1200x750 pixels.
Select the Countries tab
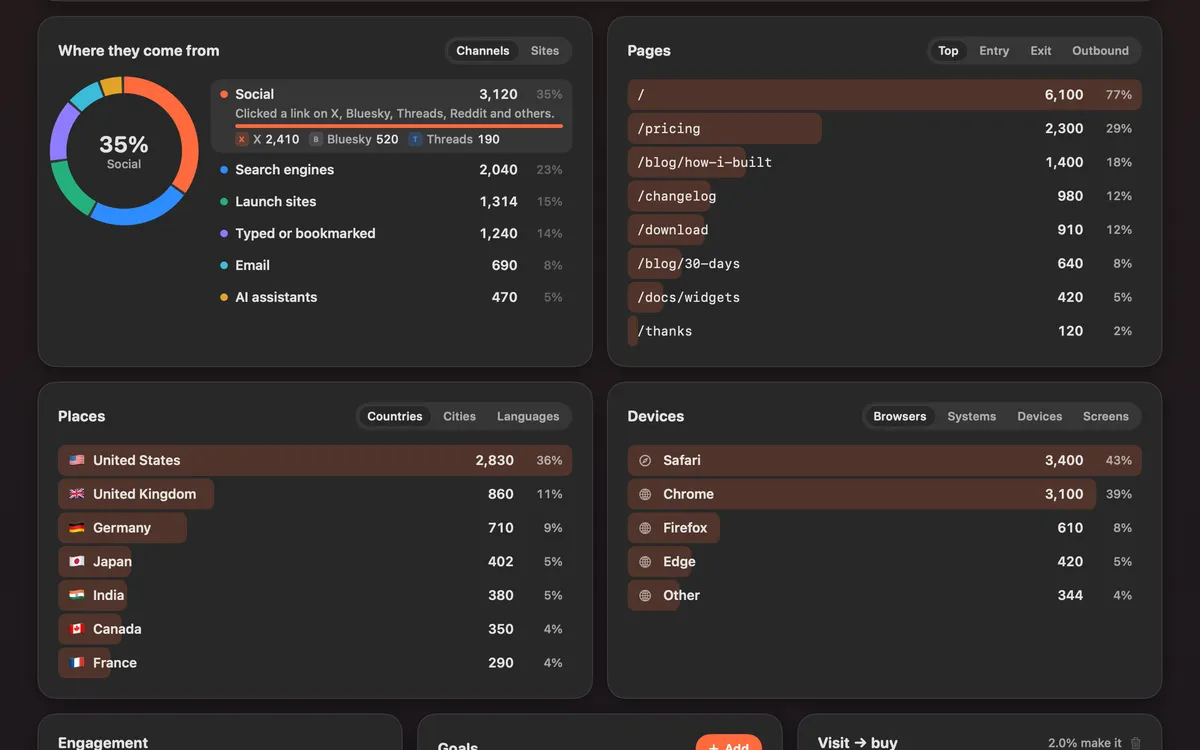point(395,417)
